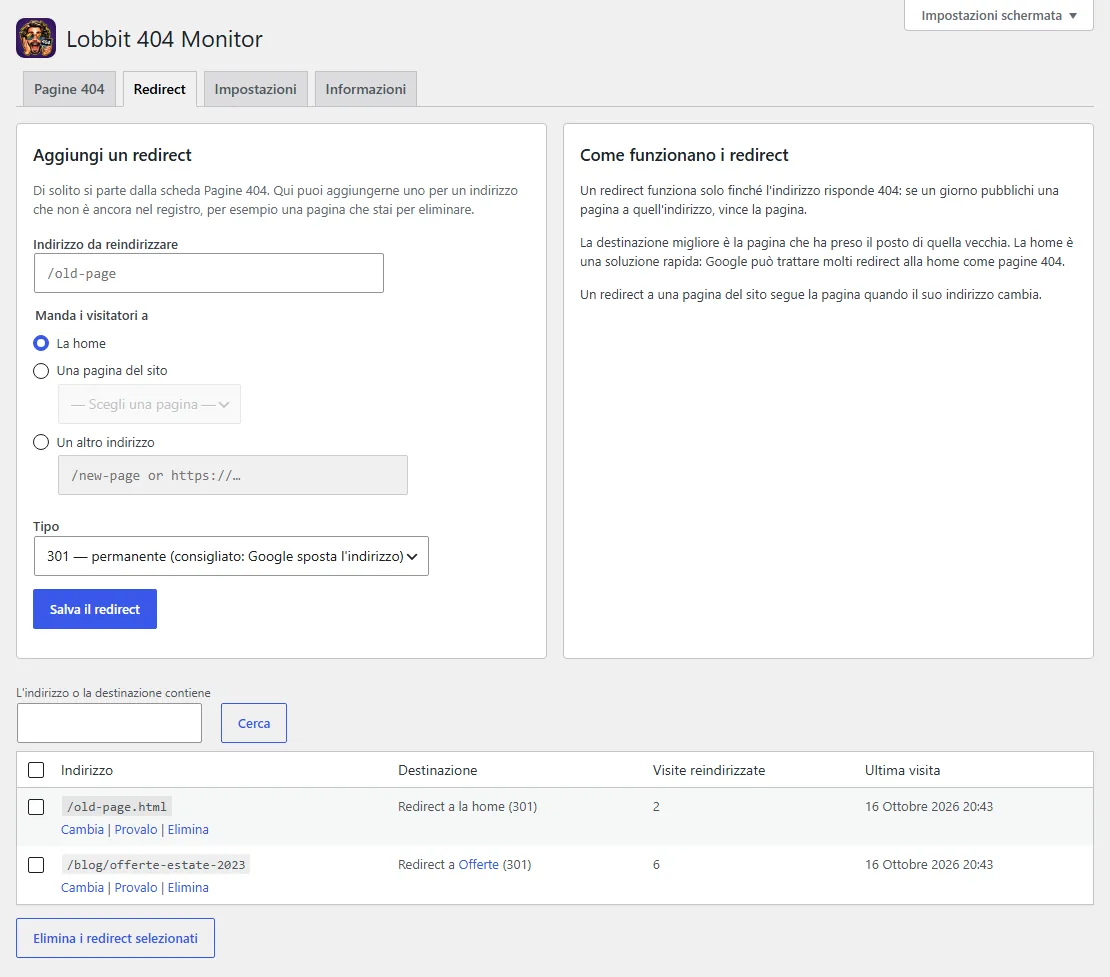
Task: Click Provalo for /old-page.html
Action: click(136, 830)
